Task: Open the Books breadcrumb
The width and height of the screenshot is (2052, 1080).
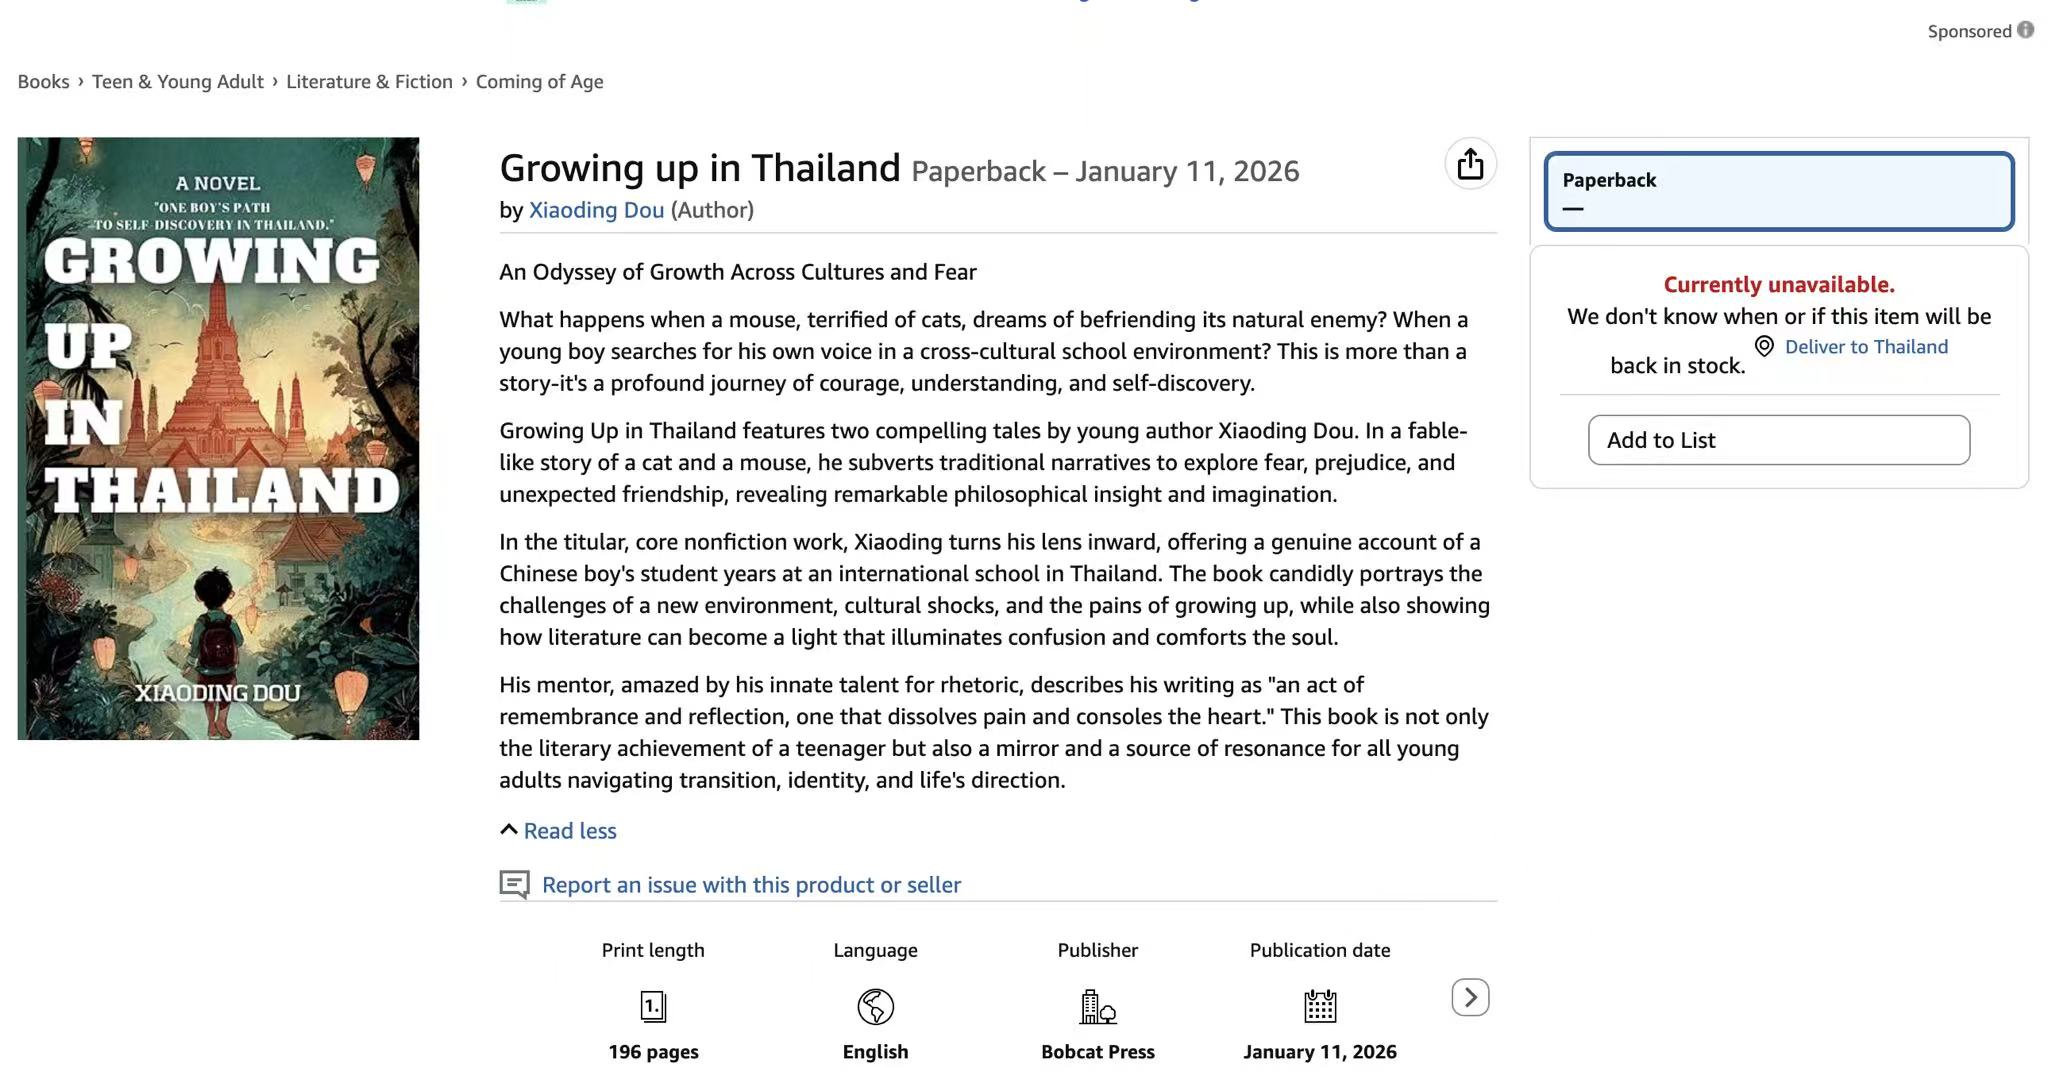Action: 43,82
